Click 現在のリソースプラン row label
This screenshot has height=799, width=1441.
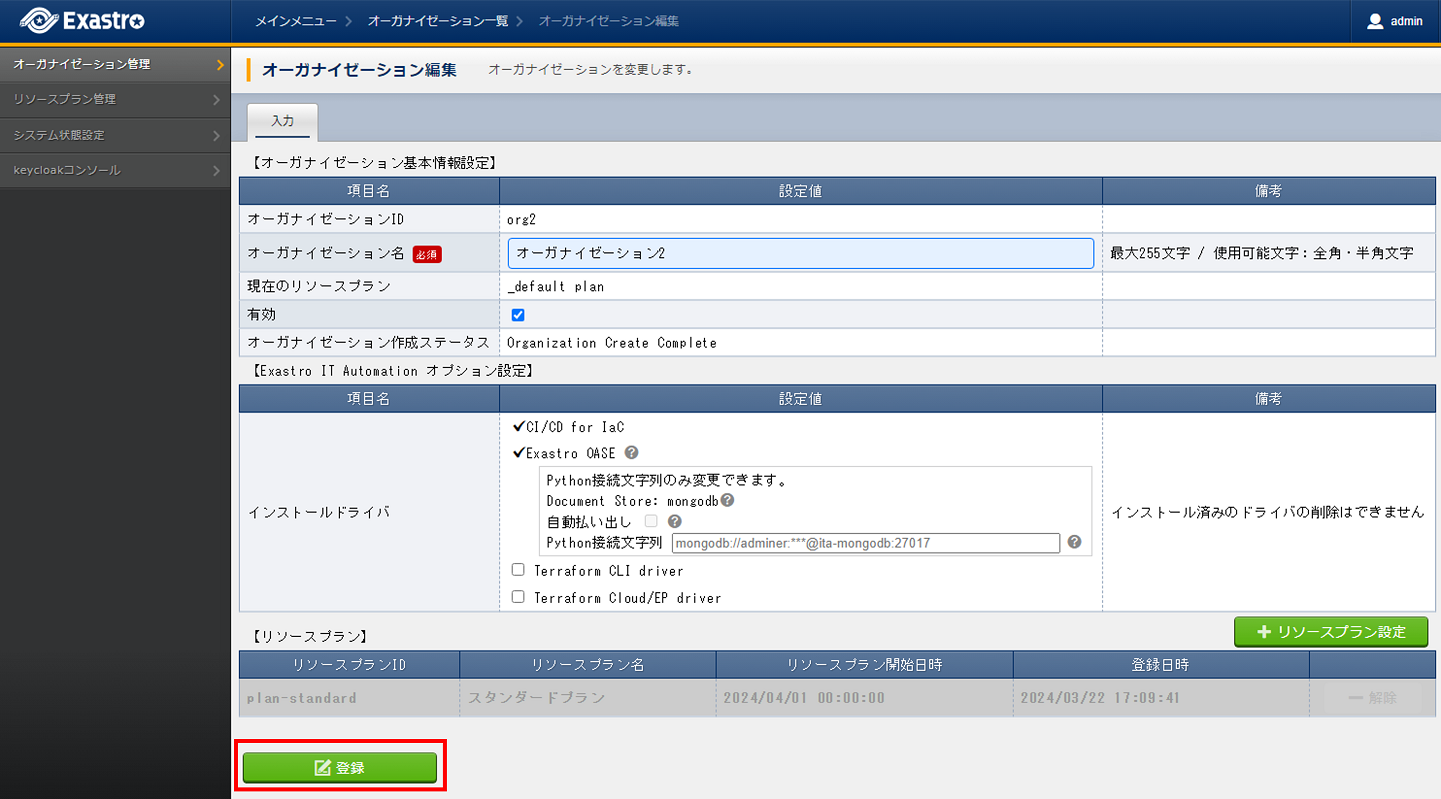(x=319, y=286)
